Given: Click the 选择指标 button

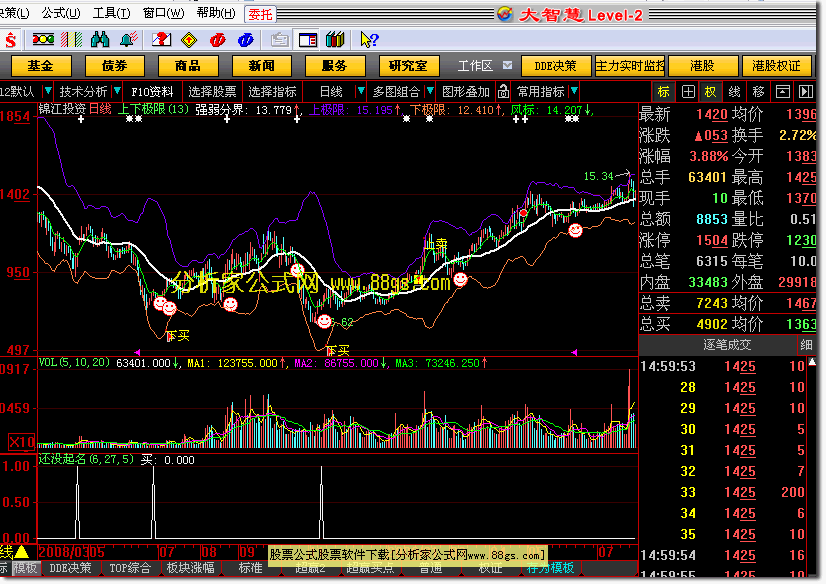Looking at the screenshot, I should 272,92.
